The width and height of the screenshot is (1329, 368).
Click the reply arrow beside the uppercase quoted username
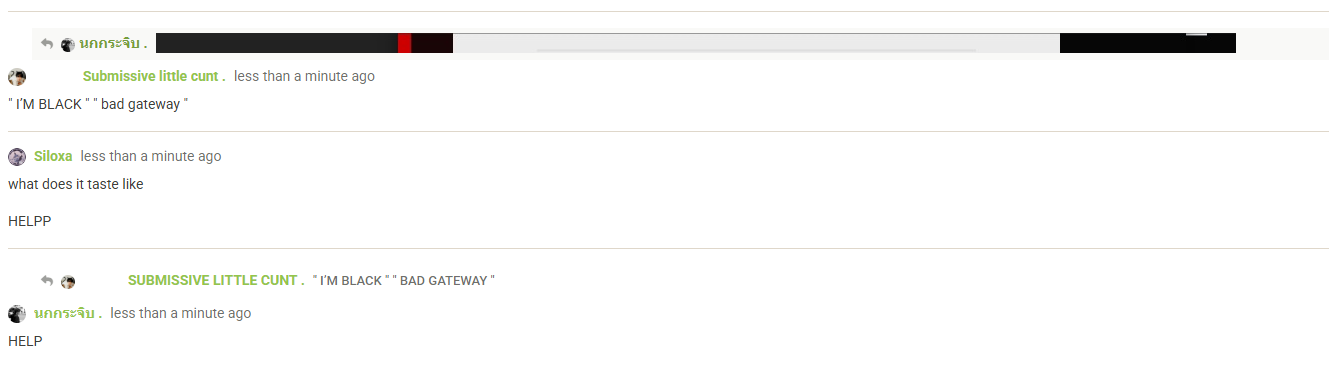[46, 281]
